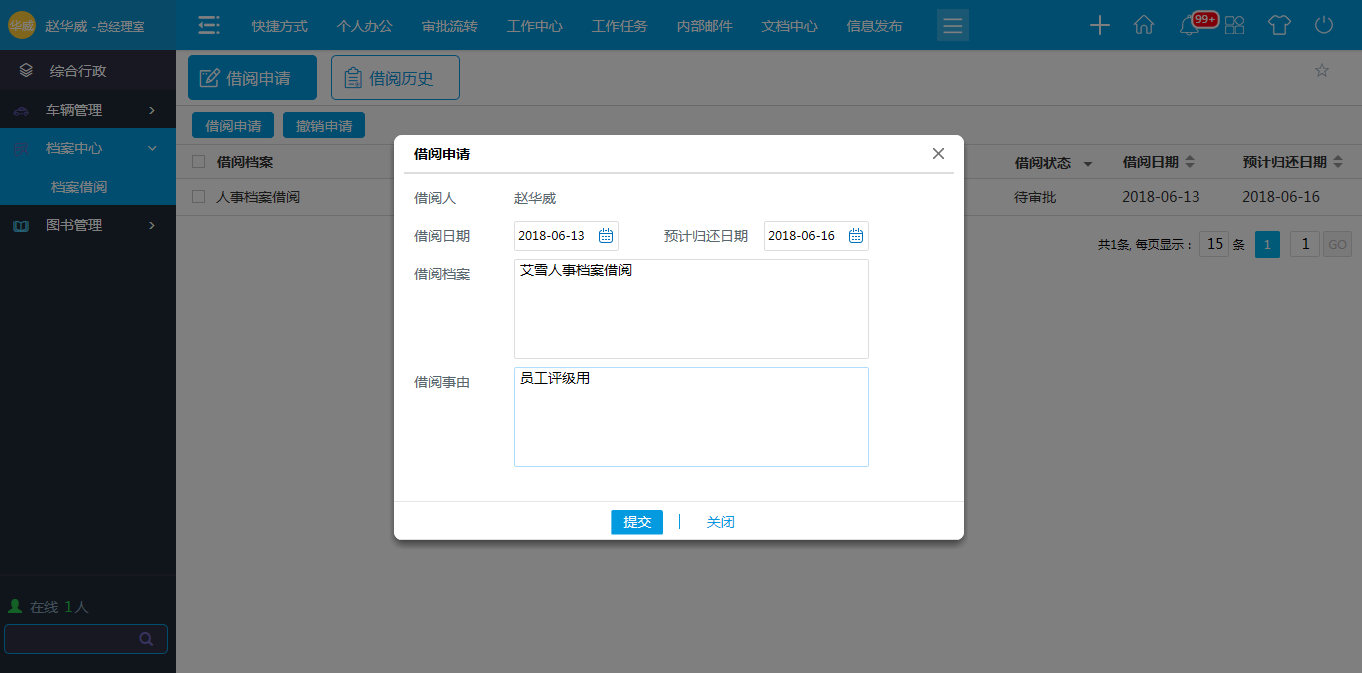
Task: Click the 图书管理 book icon in the sidebar
Action: tap(24, 224)
